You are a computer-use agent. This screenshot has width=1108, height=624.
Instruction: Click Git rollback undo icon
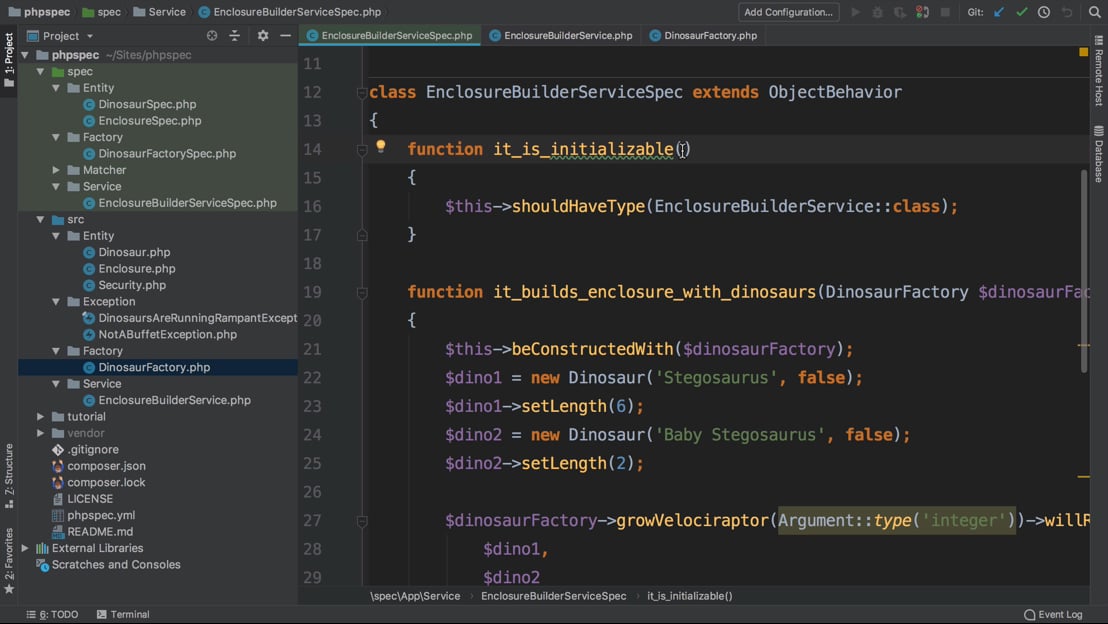(x=1067, y=12)
